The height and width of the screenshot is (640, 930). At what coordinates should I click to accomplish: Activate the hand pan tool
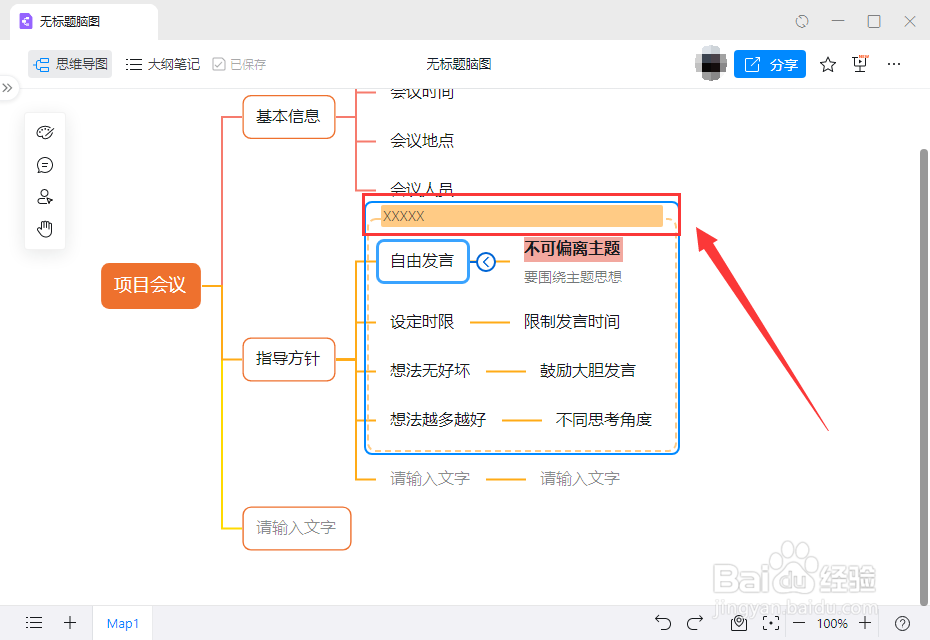(x=44, y=228)
